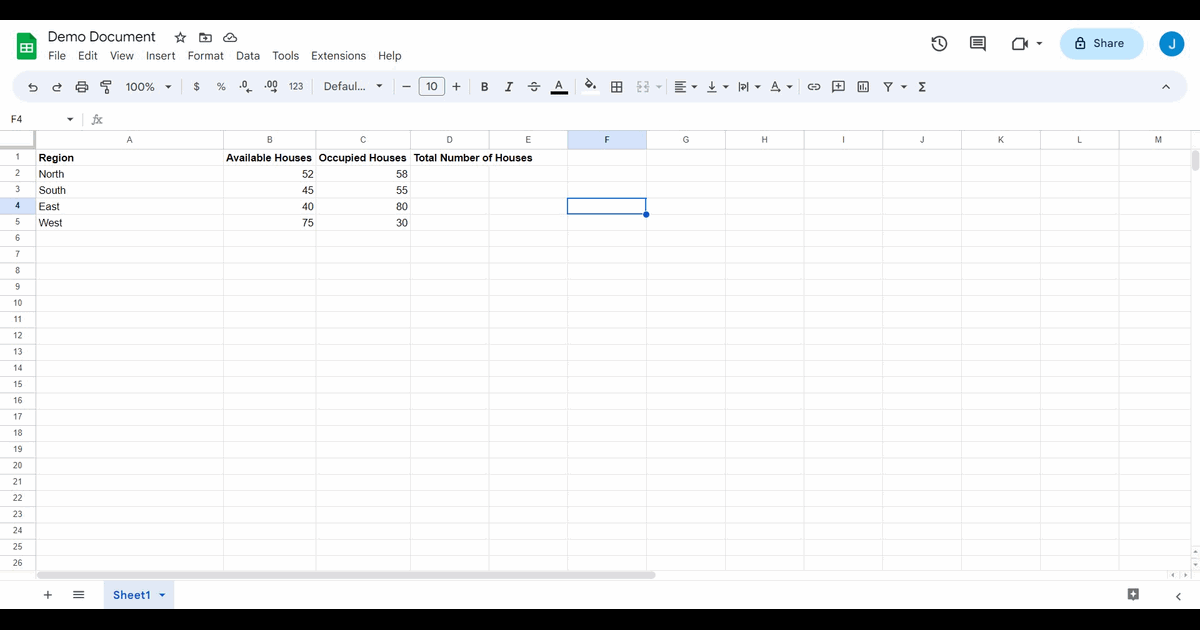The height and width of the screenshot is (630, 1200).
Task: Toggle strikethrough formatting
Action: (x=534, y=87)
